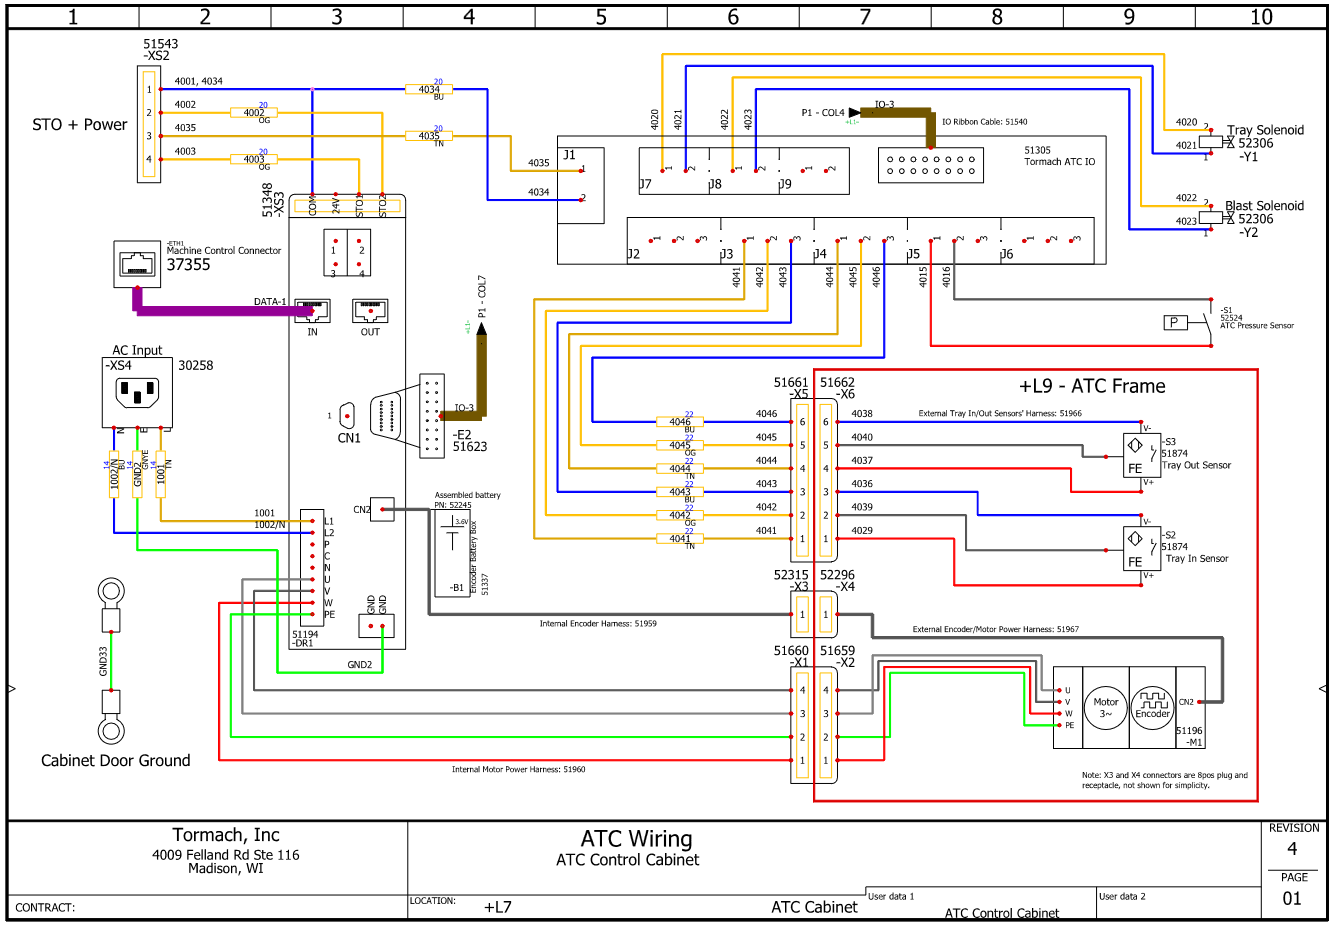Click column header 5 on the drawing border
The height and width of the screenshot is (925, 1333).
click(x=600, y=17)
